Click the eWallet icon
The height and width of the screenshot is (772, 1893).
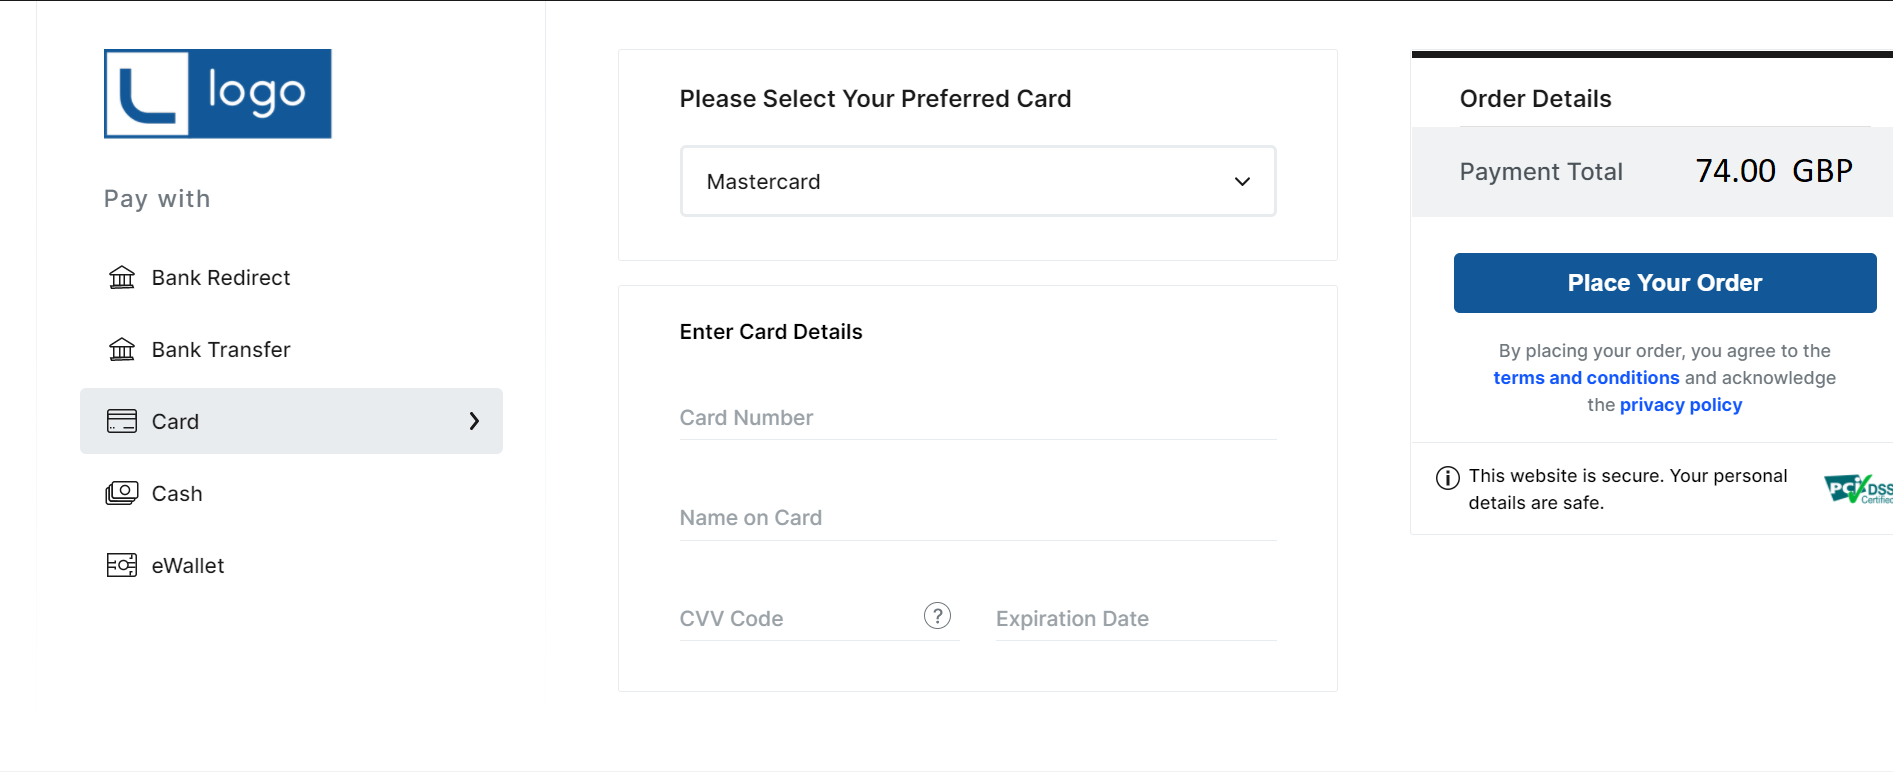click(122, 565)
